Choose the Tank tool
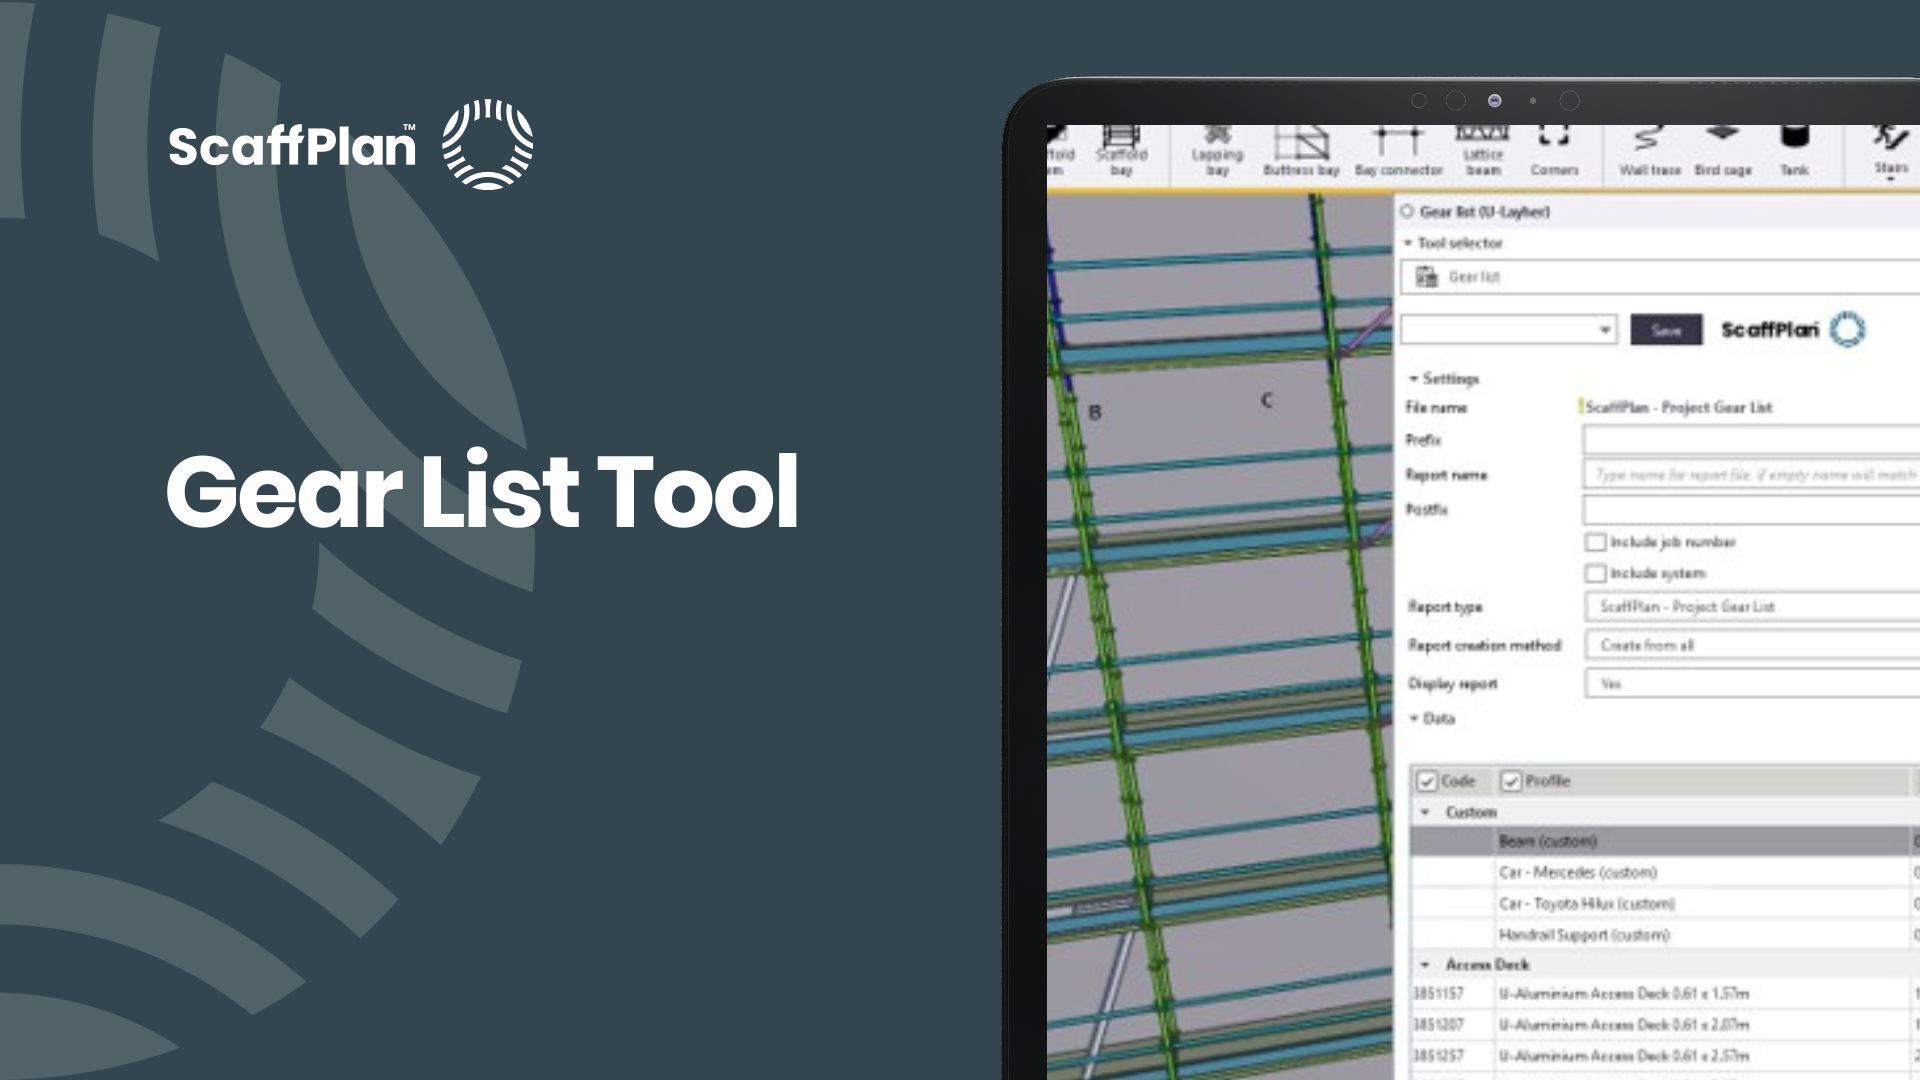1920x1080 pixels. click(x=1794, y=151)
